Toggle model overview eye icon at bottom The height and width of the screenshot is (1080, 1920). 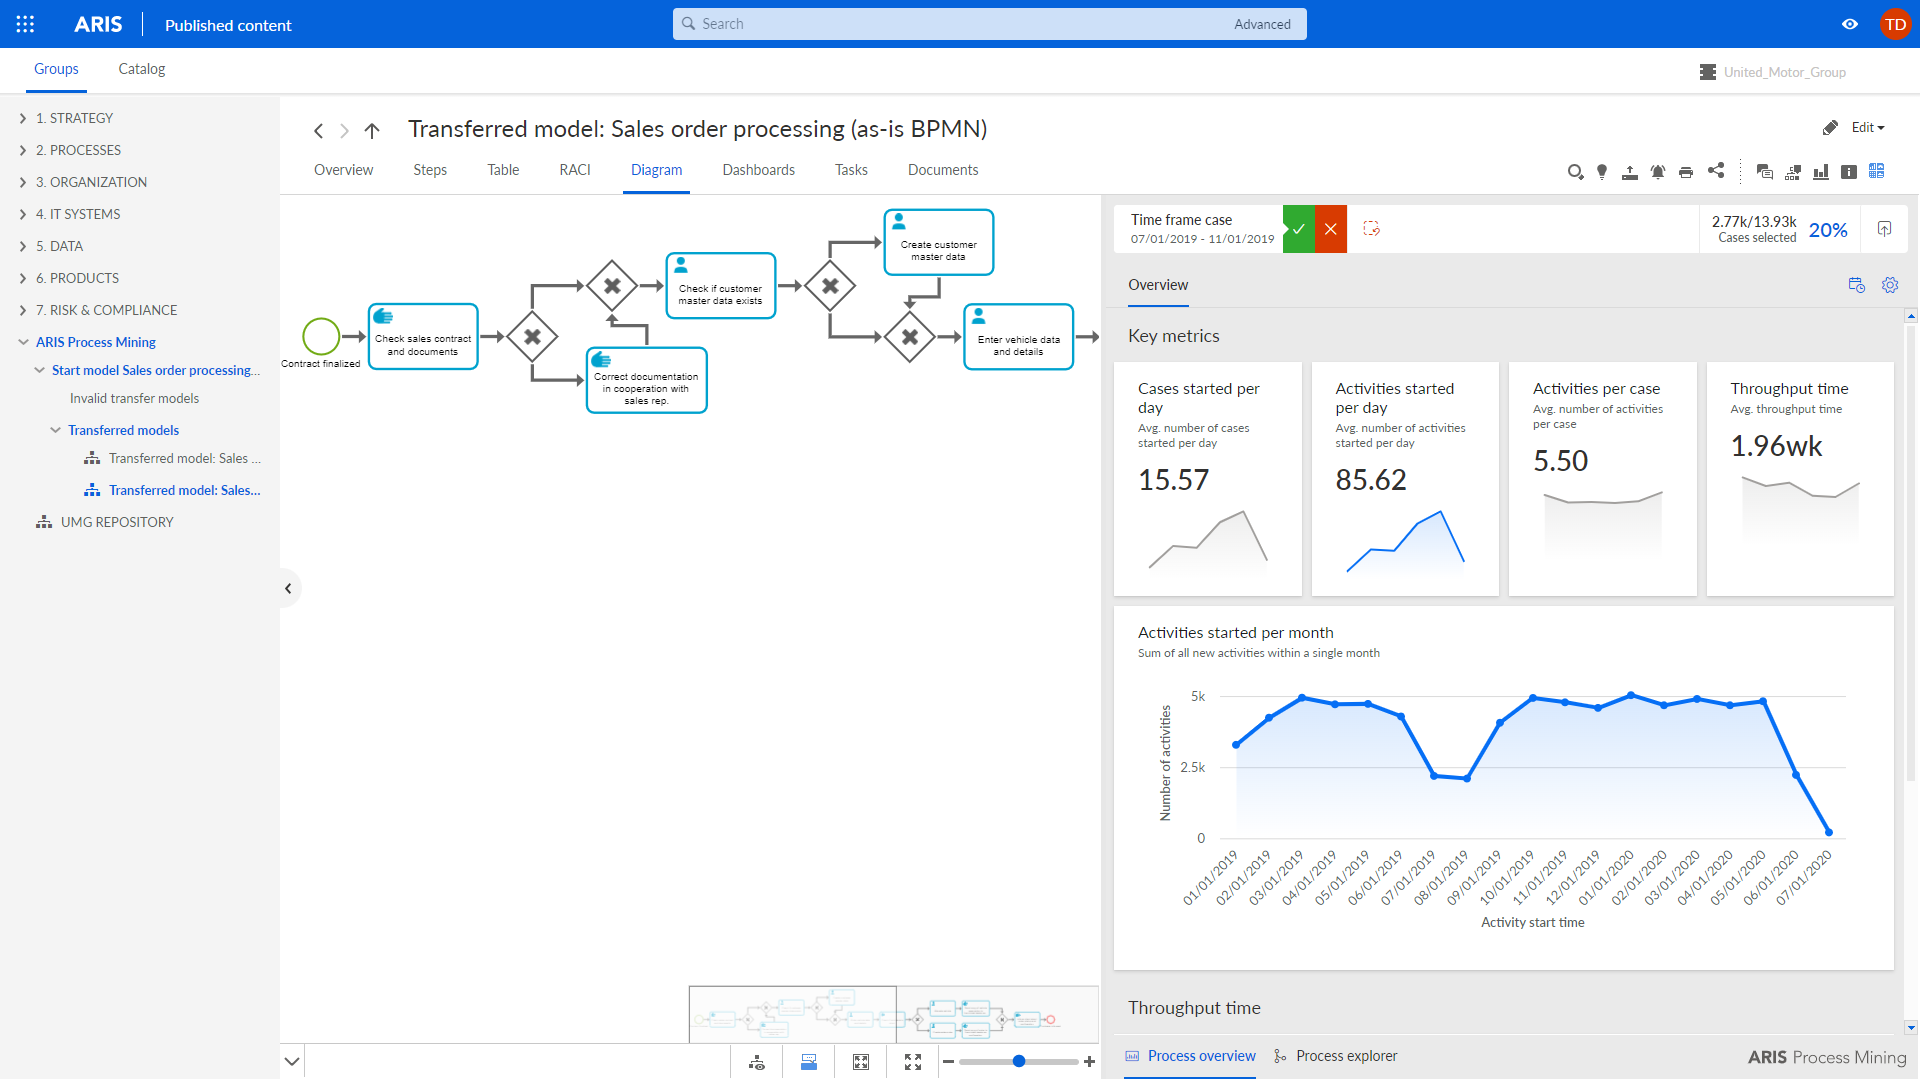pyautogui.click(x=757, y=1062)
